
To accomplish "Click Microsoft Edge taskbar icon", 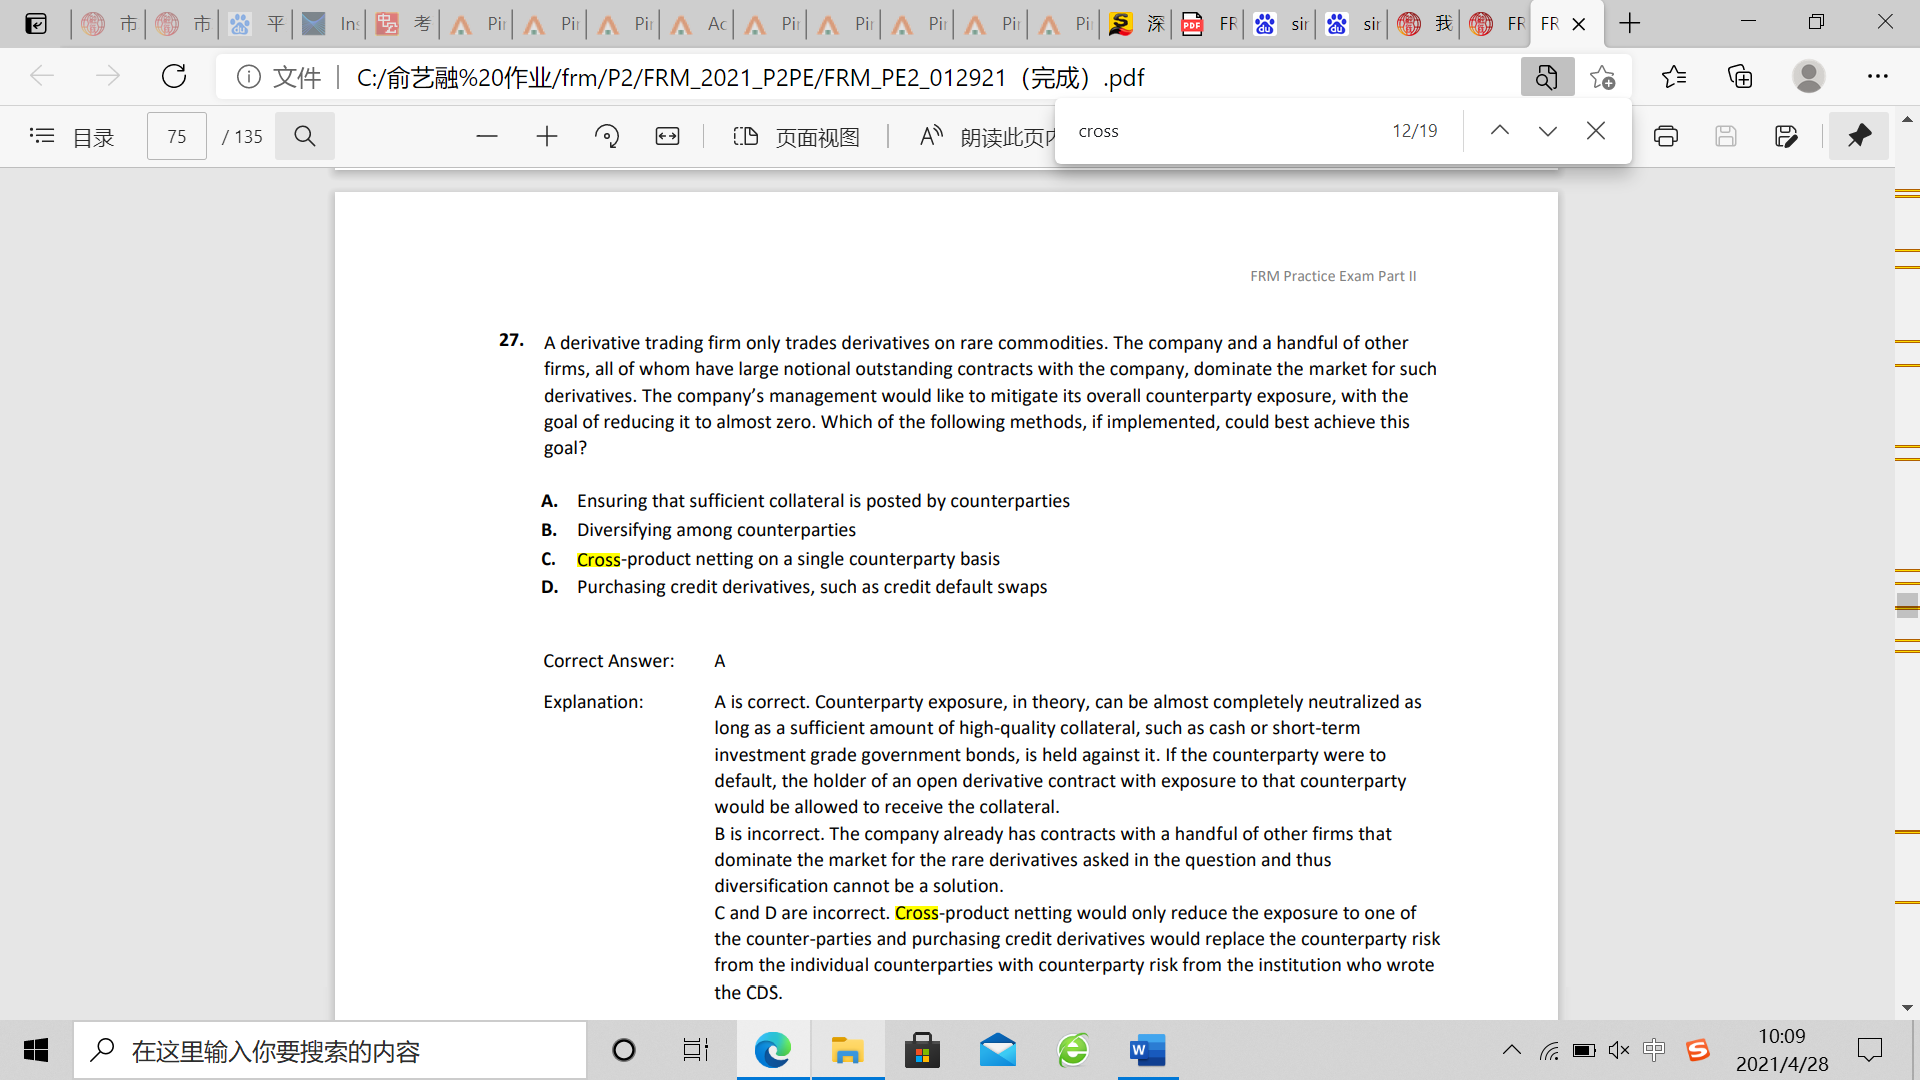I will (772, 1050).
